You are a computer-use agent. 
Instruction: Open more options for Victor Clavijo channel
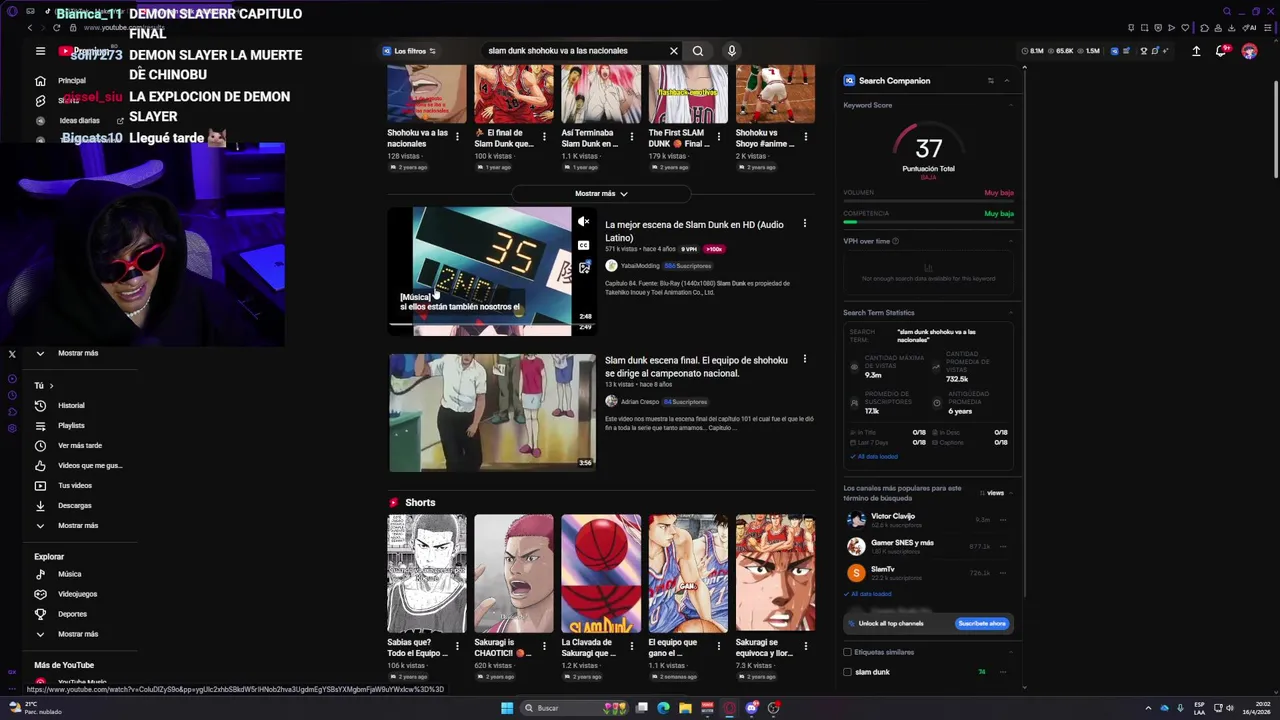tap(1003, 520)
